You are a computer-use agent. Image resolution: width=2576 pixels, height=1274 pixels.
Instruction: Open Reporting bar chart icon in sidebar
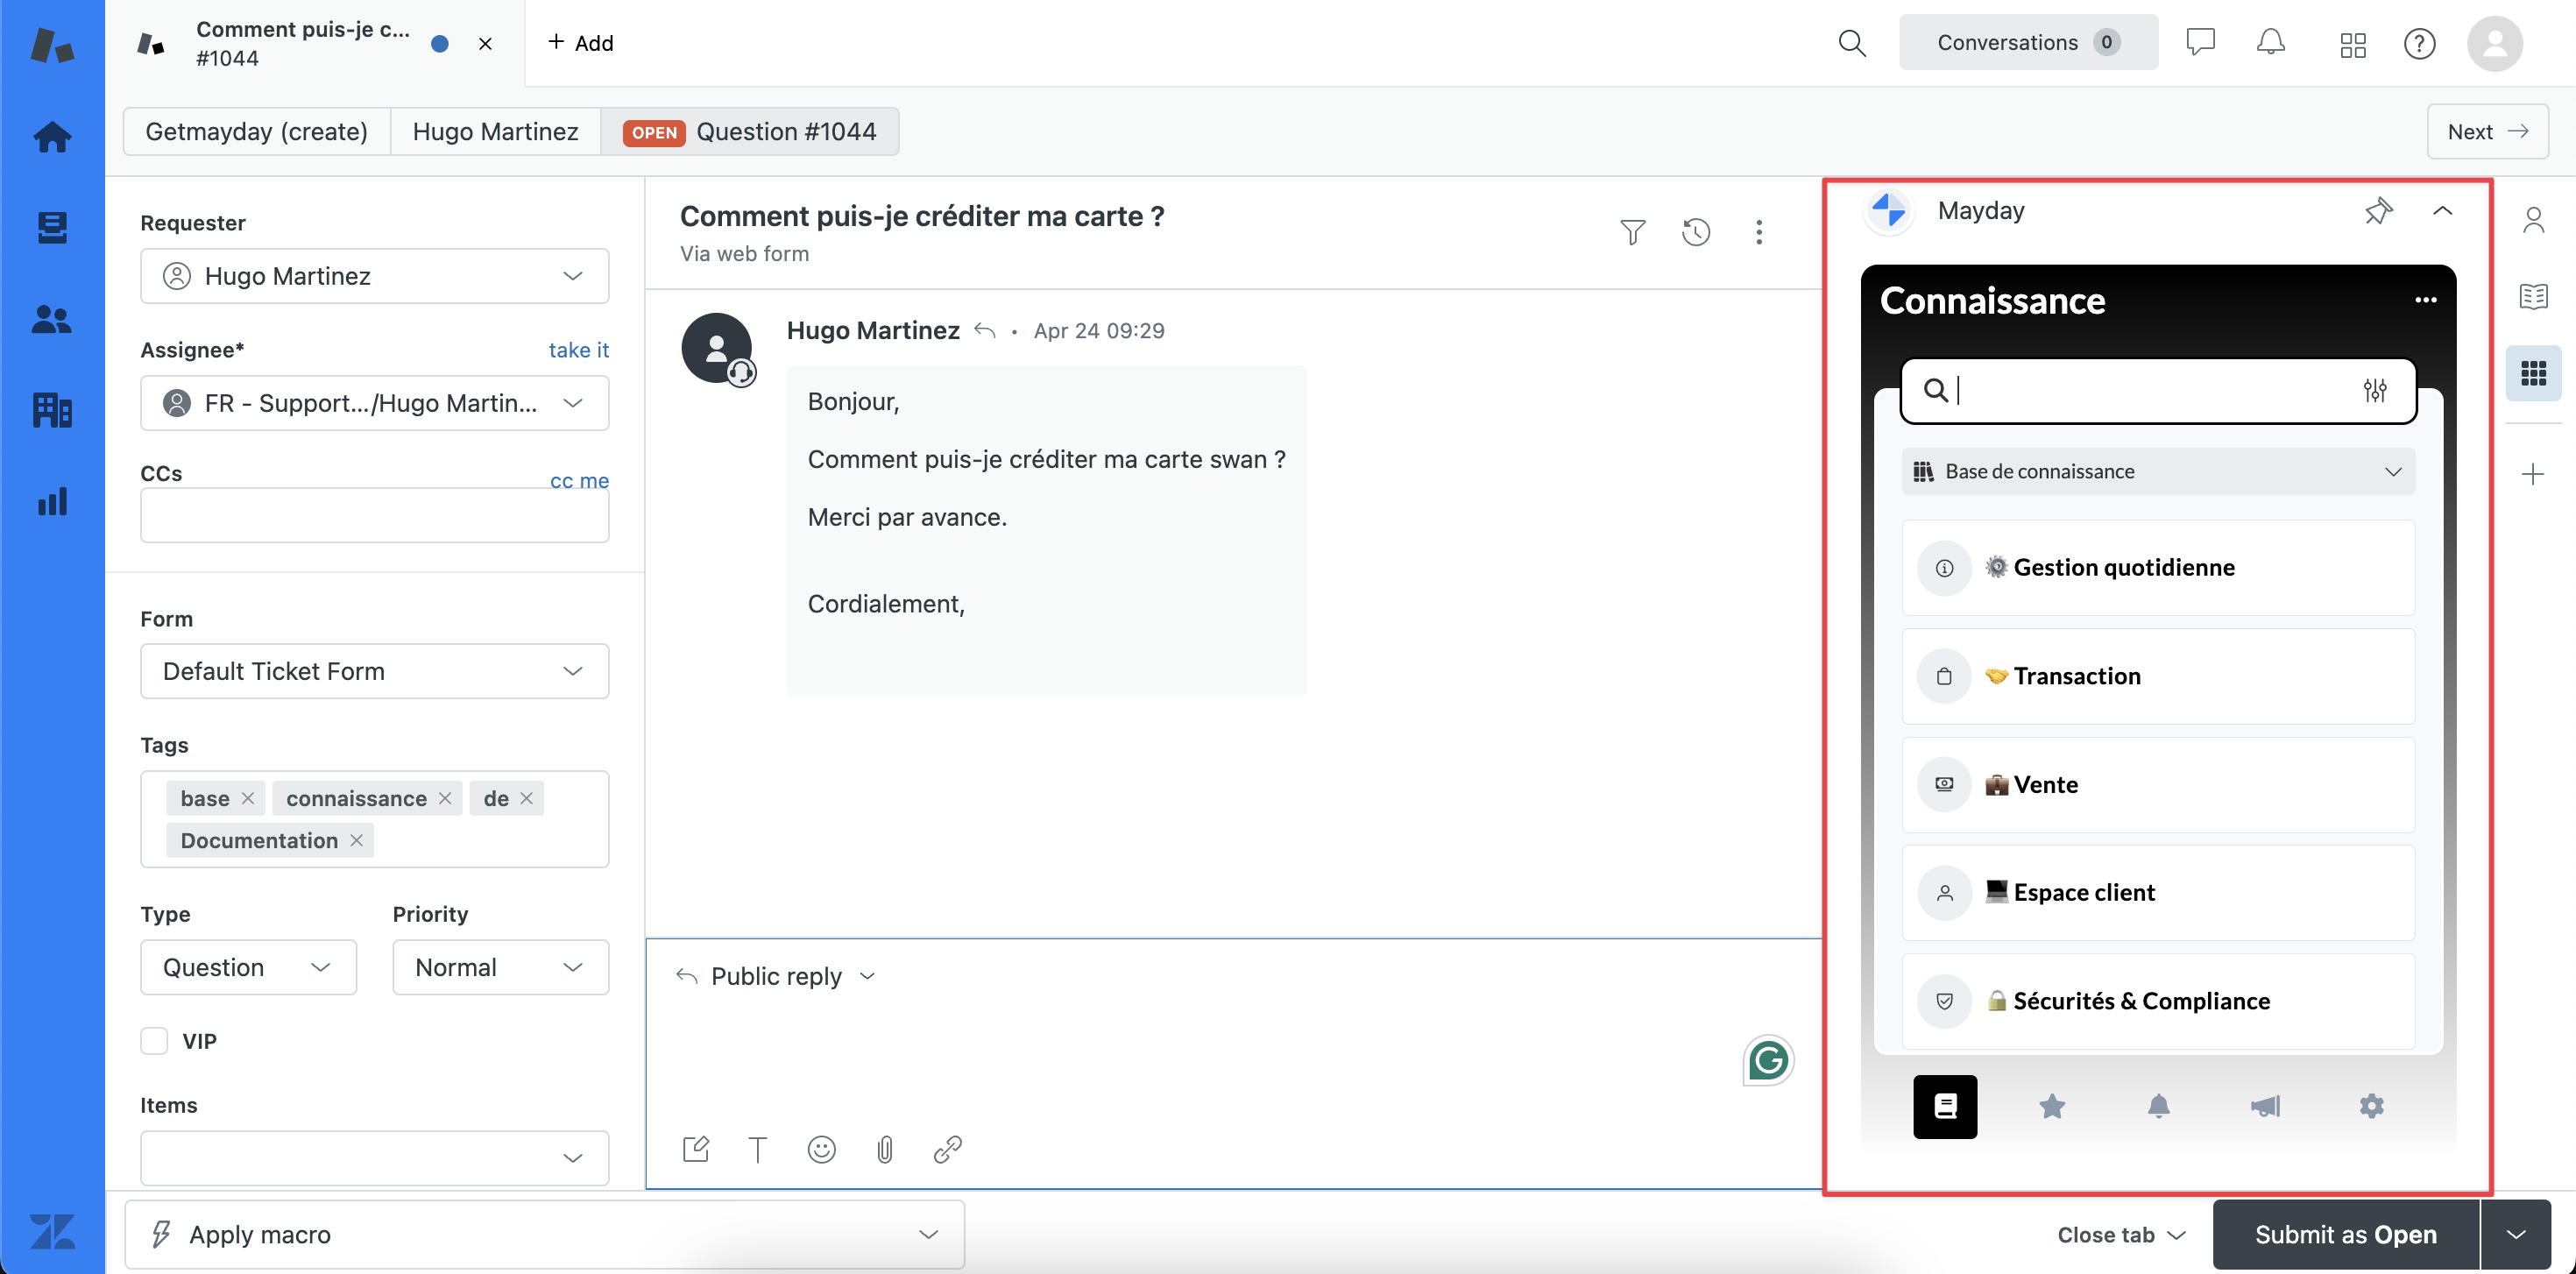[52, 501]
